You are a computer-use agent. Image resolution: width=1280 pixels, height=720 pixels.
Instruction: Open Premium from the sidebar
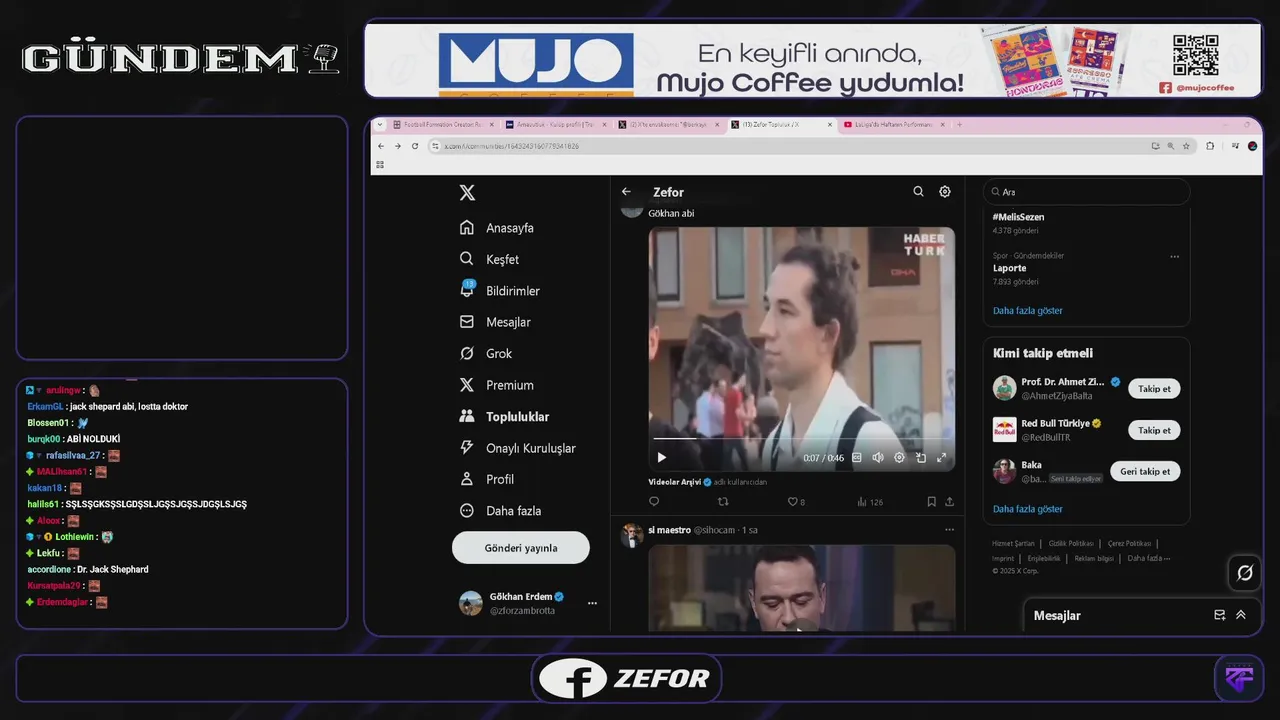[496, 385]
